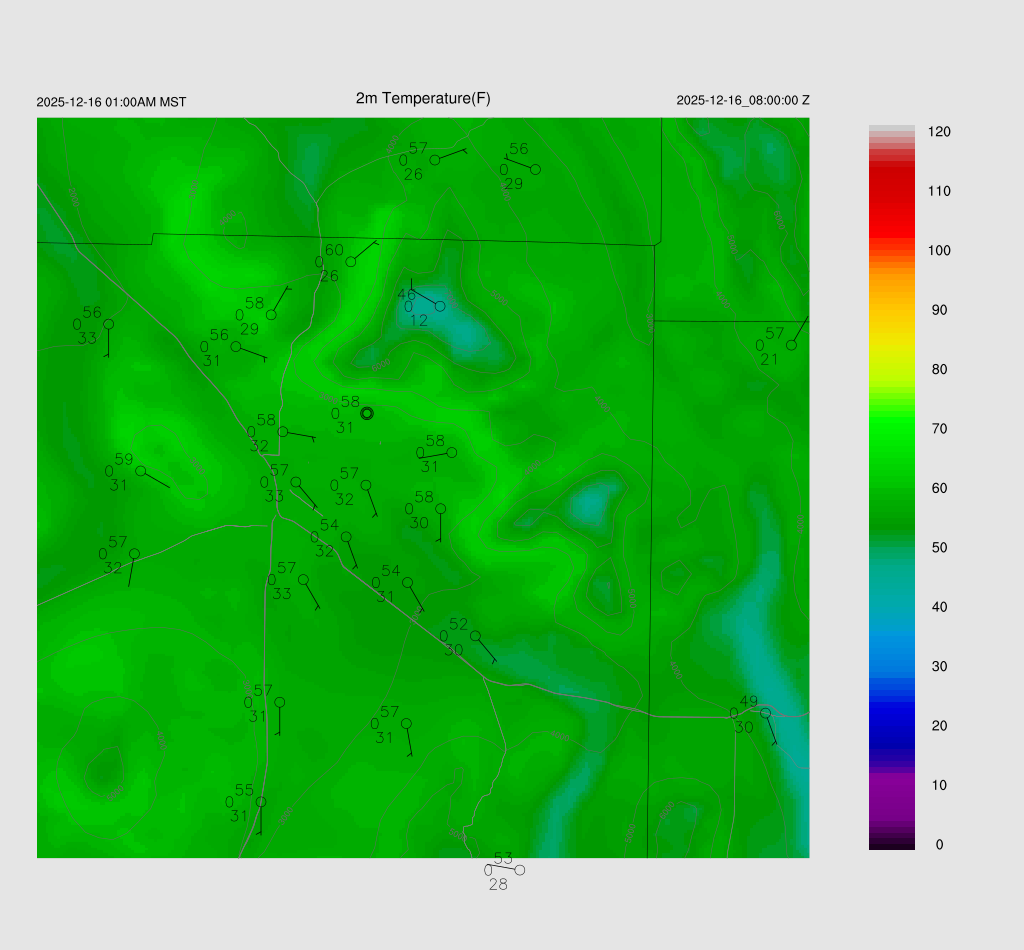Click the station circle reading 56 over 33

(108, 324)
